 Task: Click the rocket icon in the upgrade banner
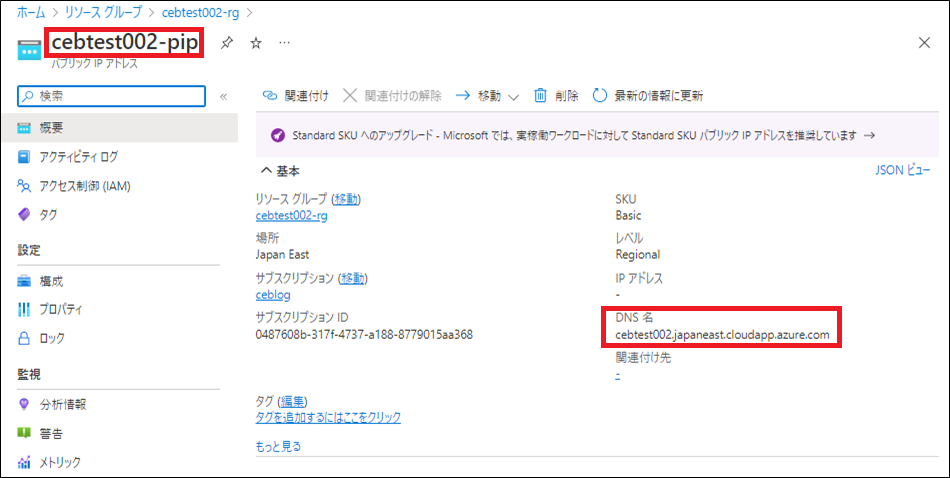(x=277, y=134)
